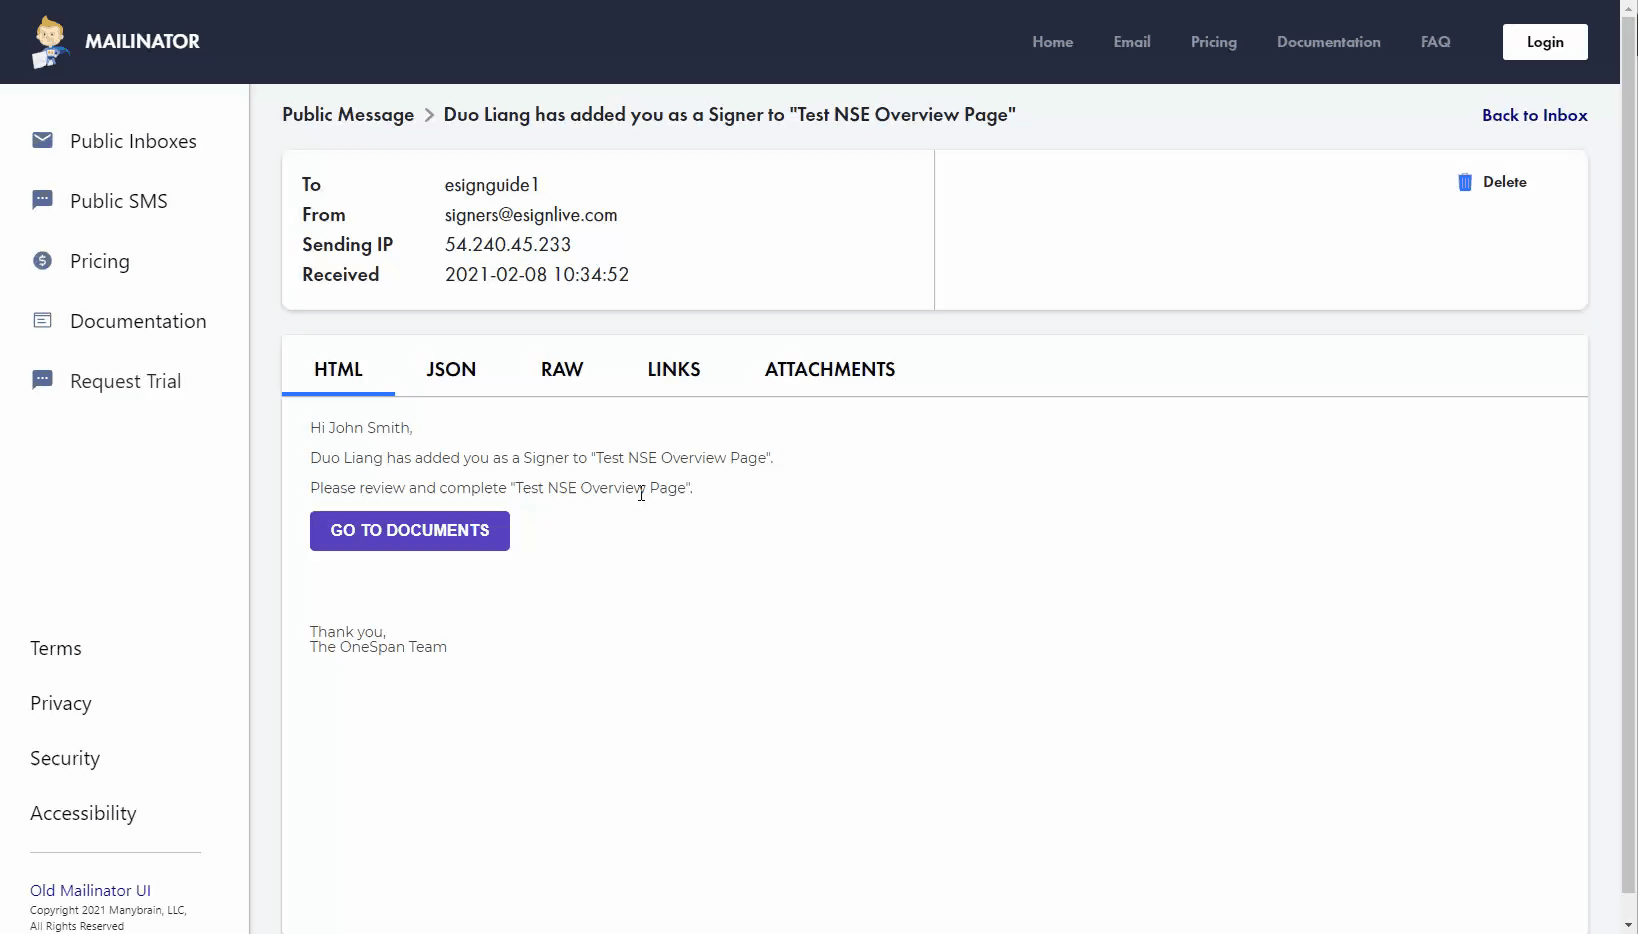Open Email in top navigation
Image resolution: width=1638 pixels, height=934 pixels.
coord(1132,42)
